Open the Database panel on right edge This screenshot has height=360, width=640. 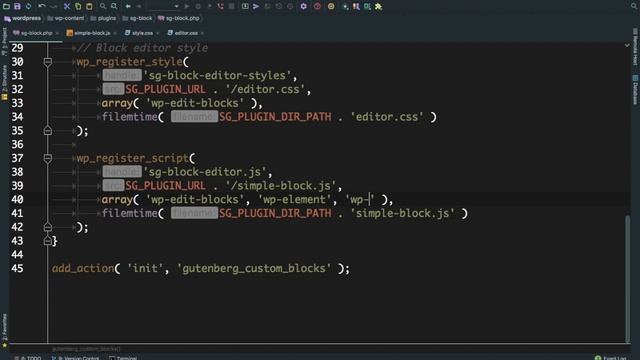click(635, 90)
